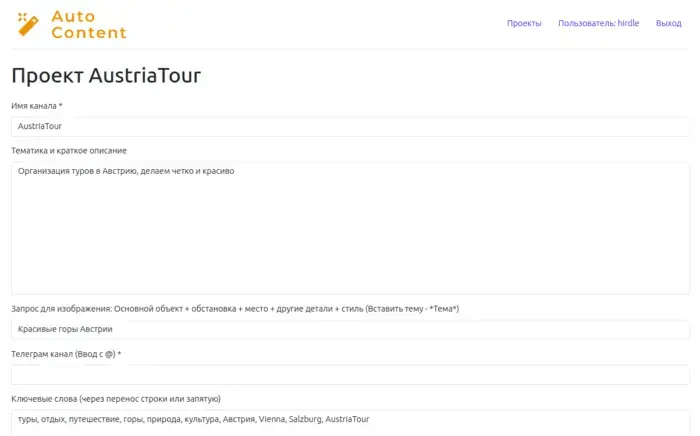The image size is (700, 436).
Task: Click the Ключевые слова label
Action: coord(116,399)
